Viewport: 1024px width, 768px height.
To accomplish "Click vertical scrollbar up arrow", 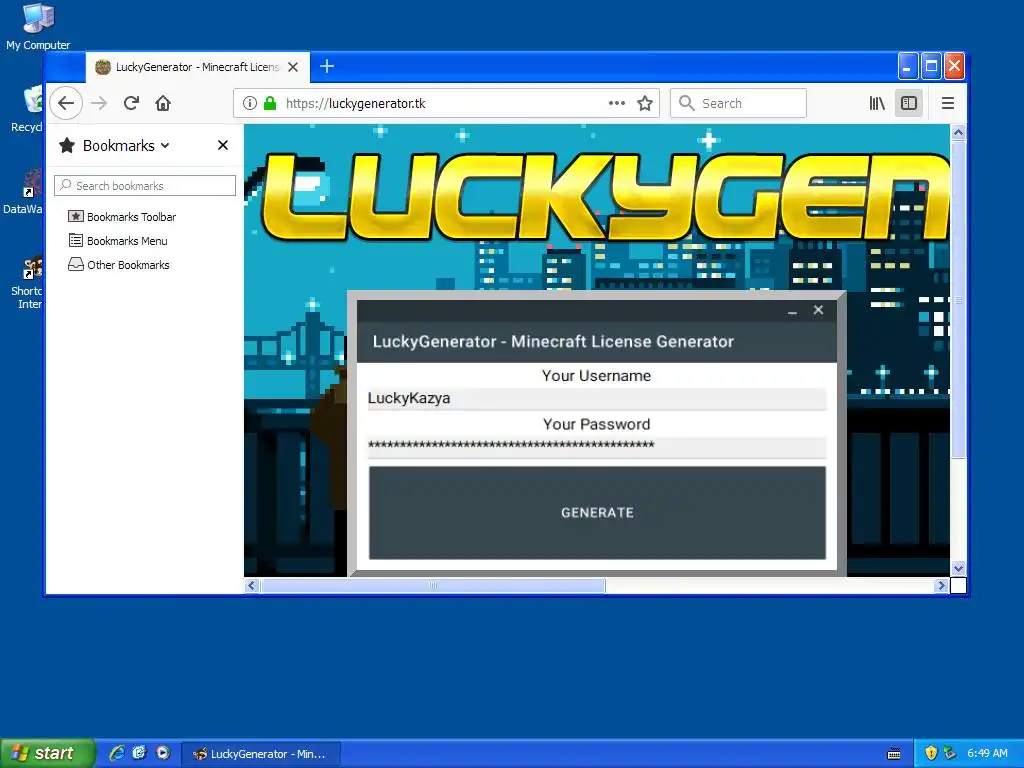I will click(x=958, y=133).
